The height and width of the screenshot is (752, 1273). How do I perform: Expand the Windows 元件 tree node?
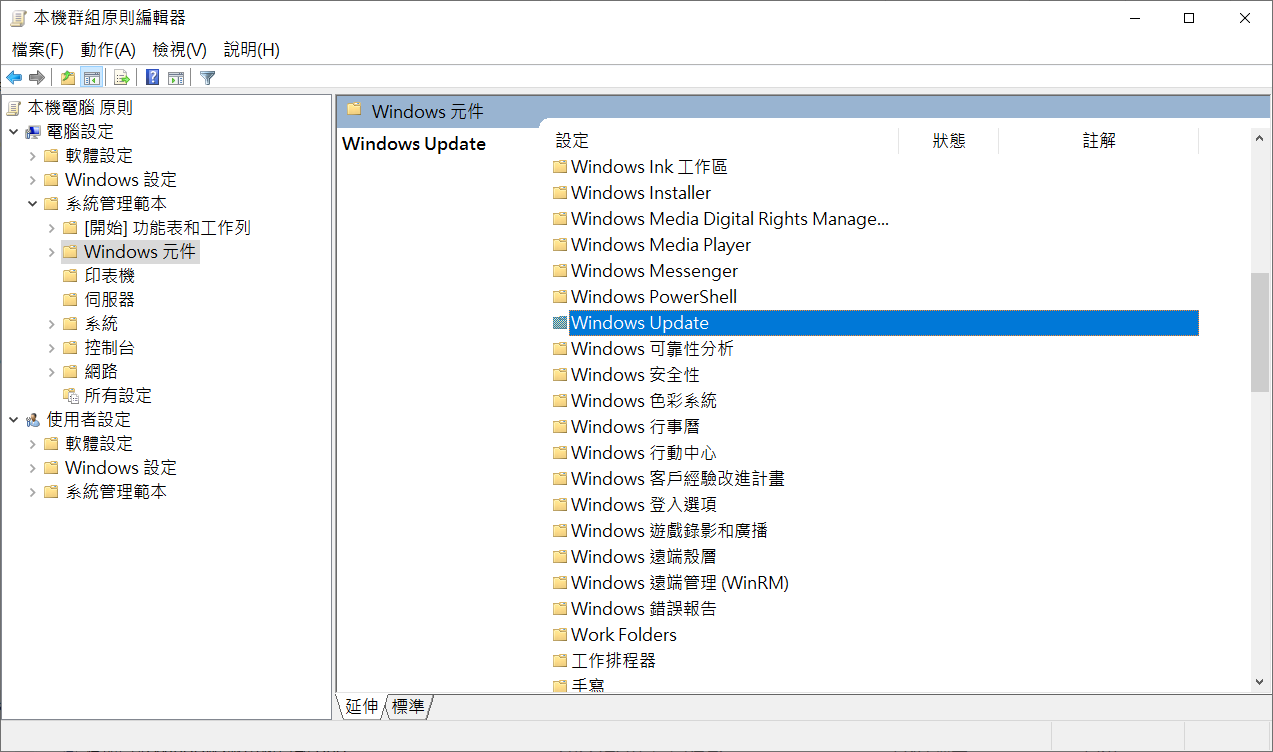(x=51, y=252)
